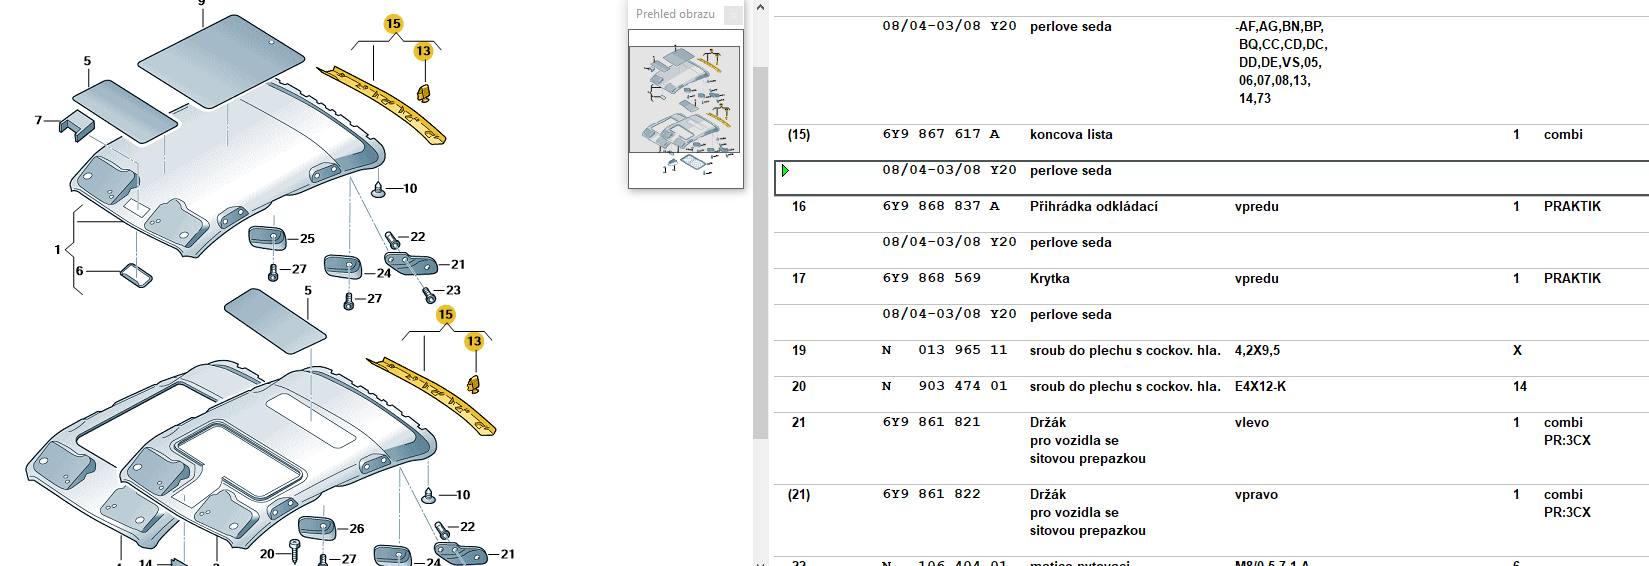Select callout number 26 in the lower diagram
Viewport: 1649px width, 566px height.
pyautogui.click(x=357, y=529)
